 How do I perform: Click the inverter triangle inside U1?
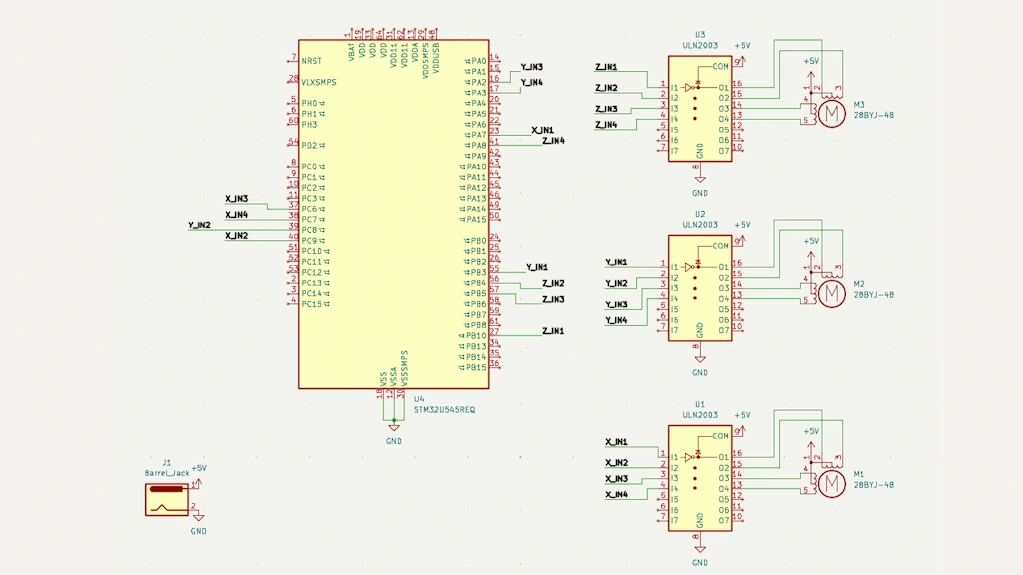(690, 457)
